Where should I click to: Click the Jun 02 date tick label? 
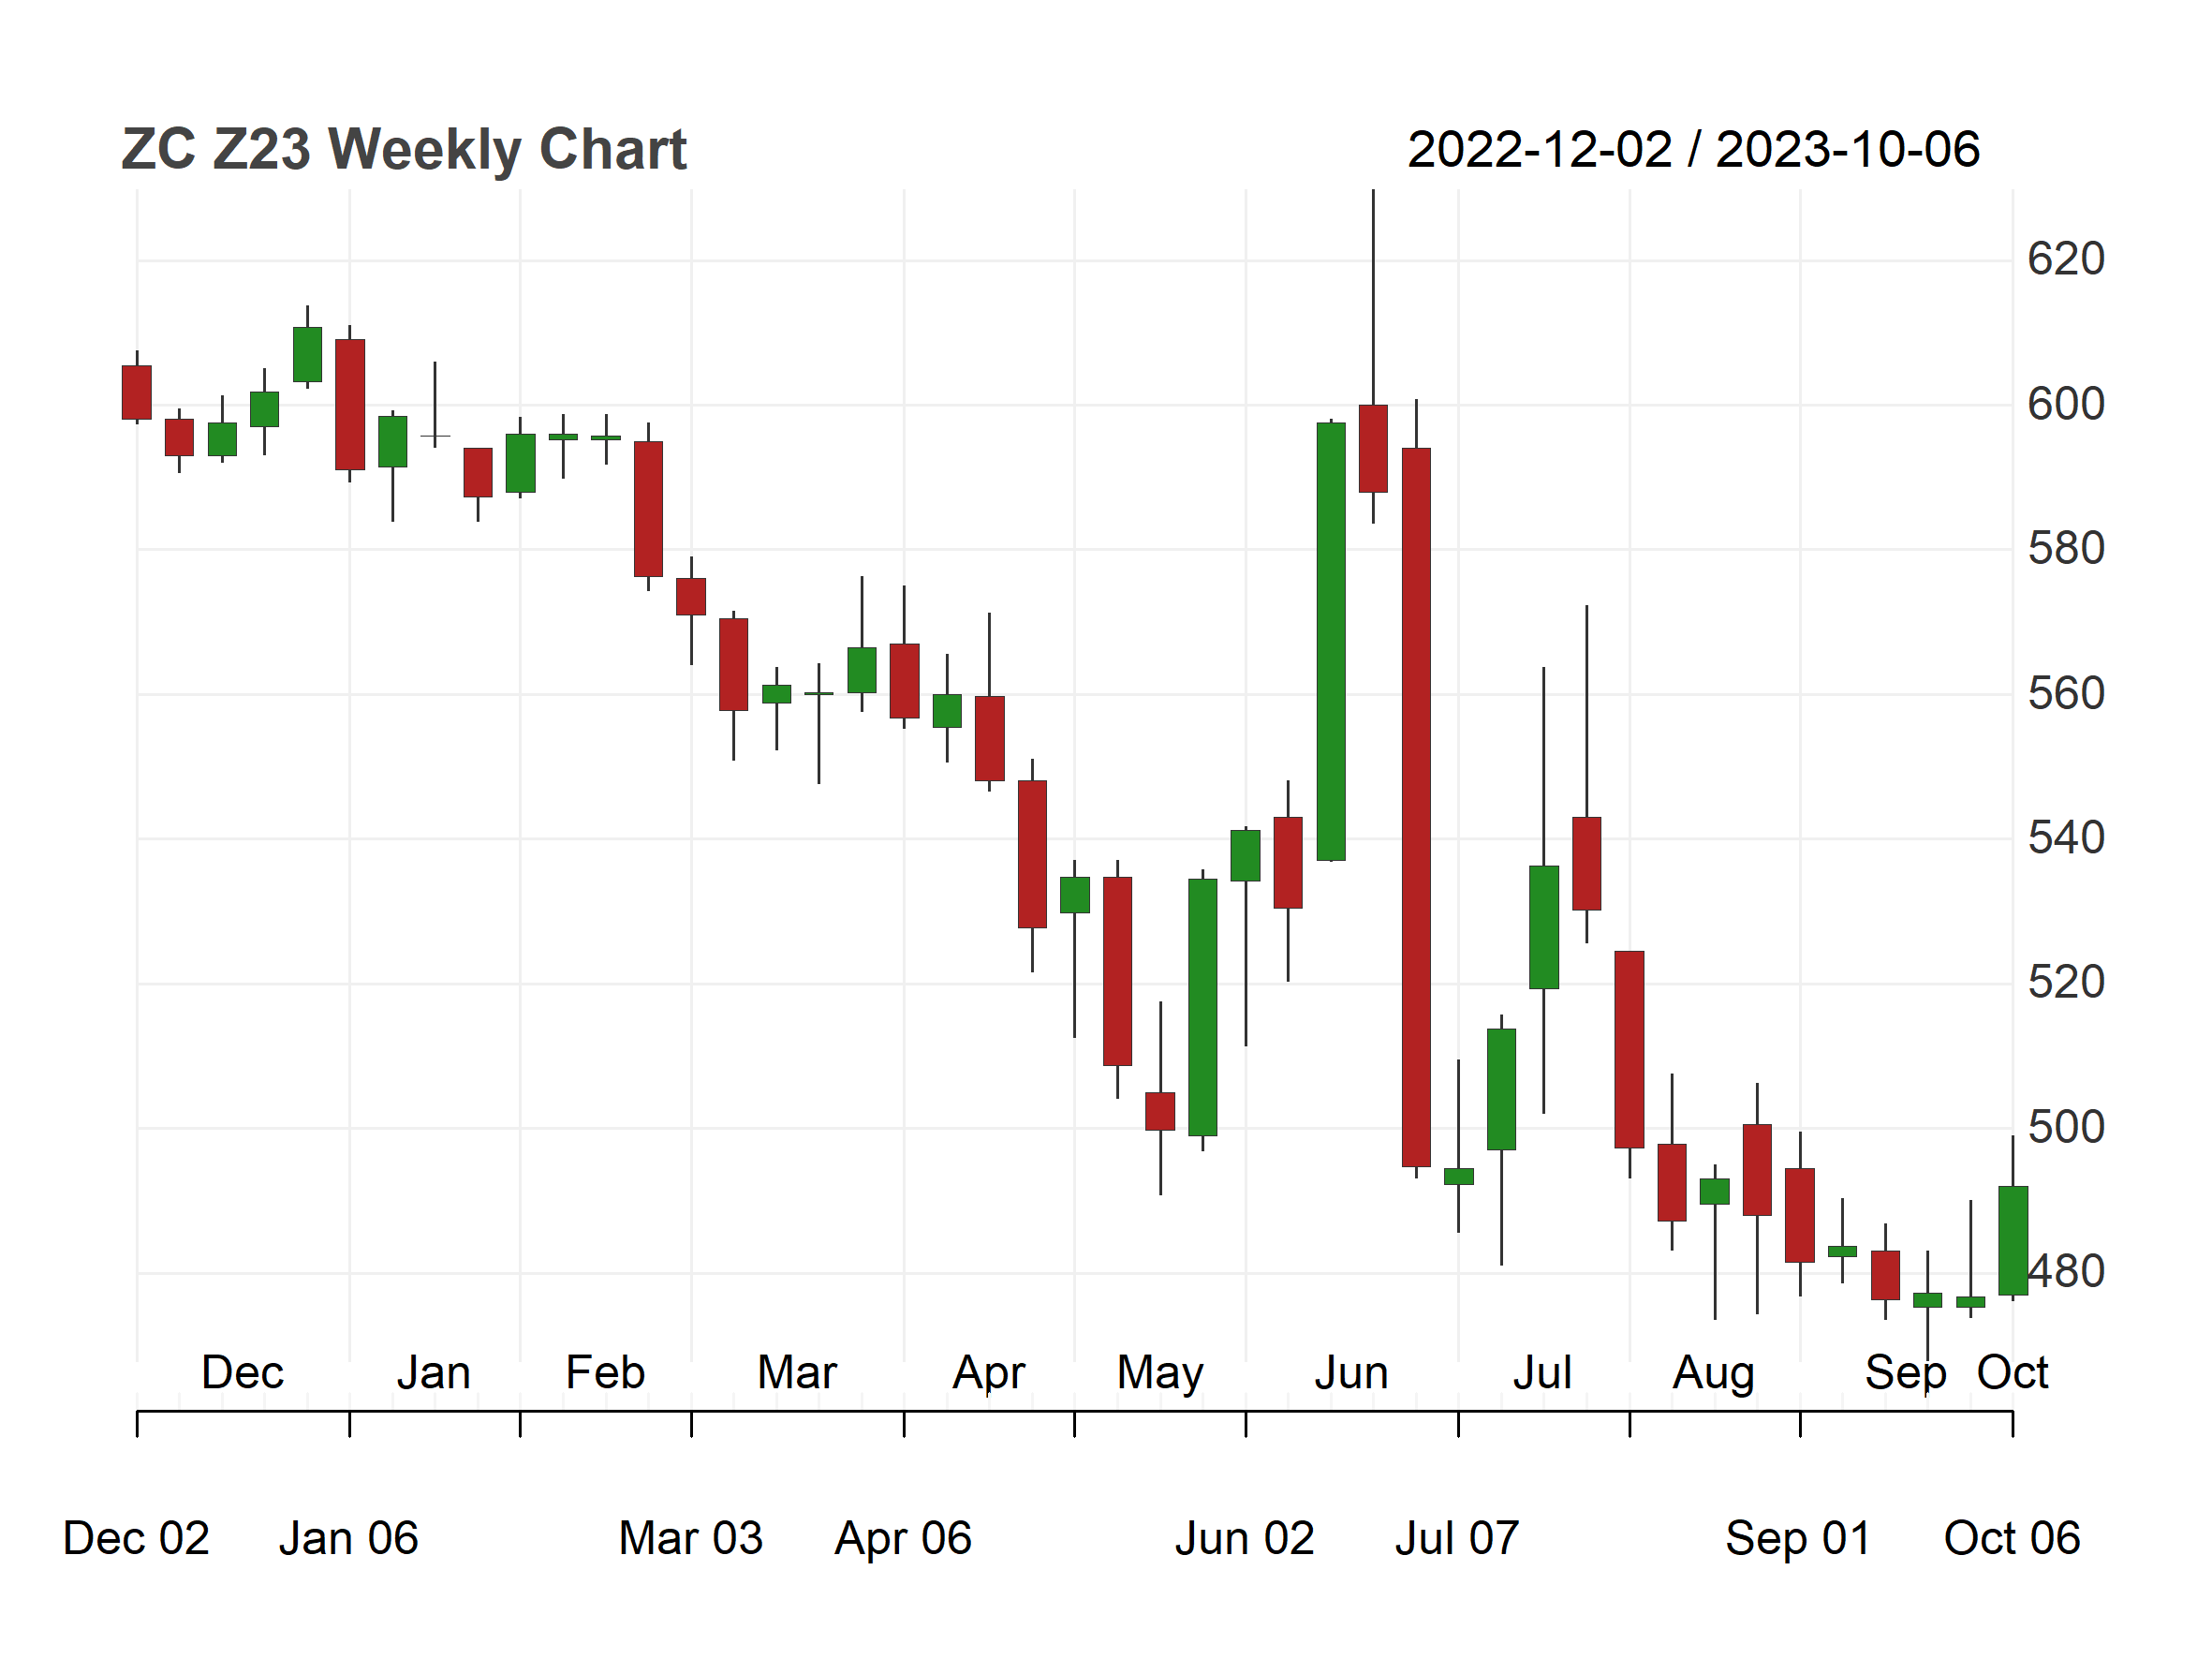pos(1245,1539)
